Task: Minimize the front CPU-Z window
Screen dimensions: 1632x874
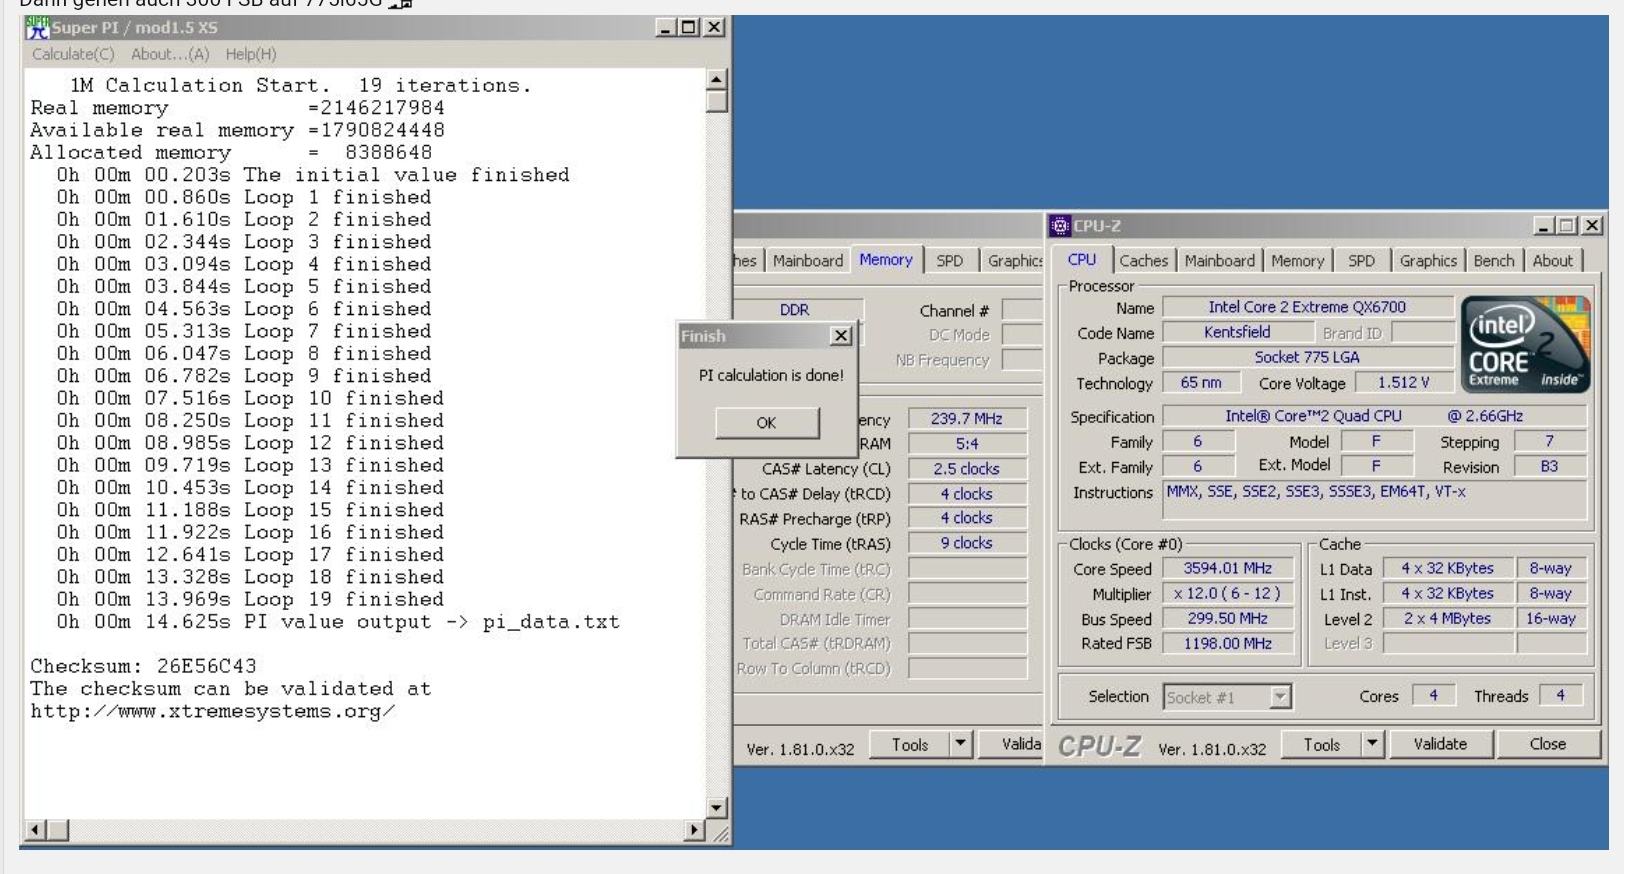Action: point(1545,227)
